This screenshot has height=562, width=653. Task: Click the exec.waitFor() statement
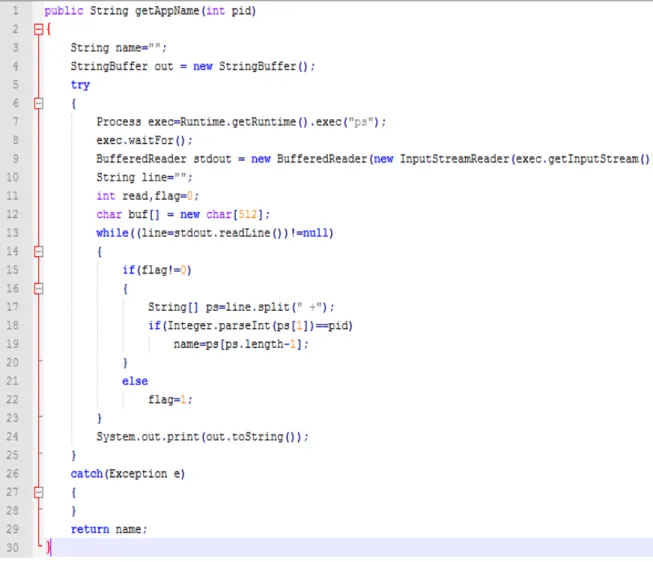point(144,140)
